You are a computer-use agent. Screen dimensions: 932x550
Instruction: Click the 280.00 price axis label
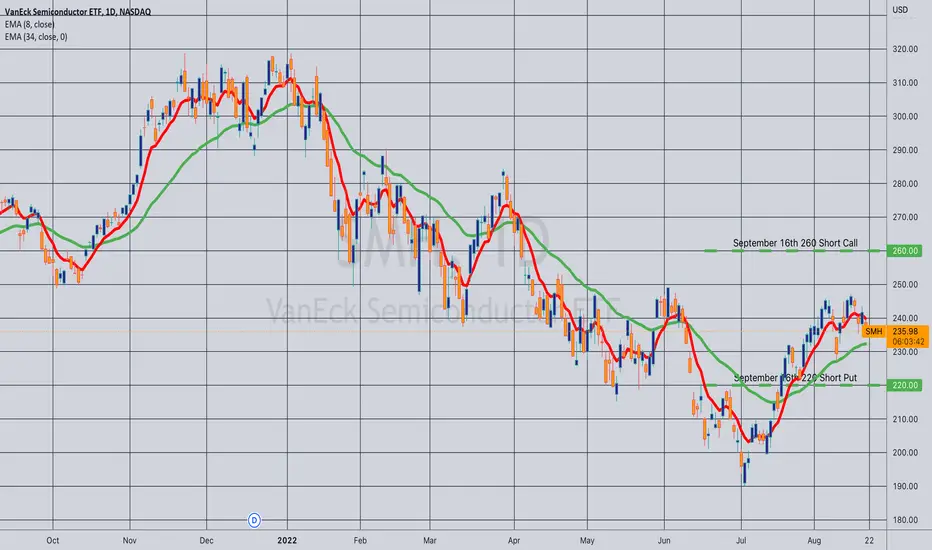pos(905,184)
